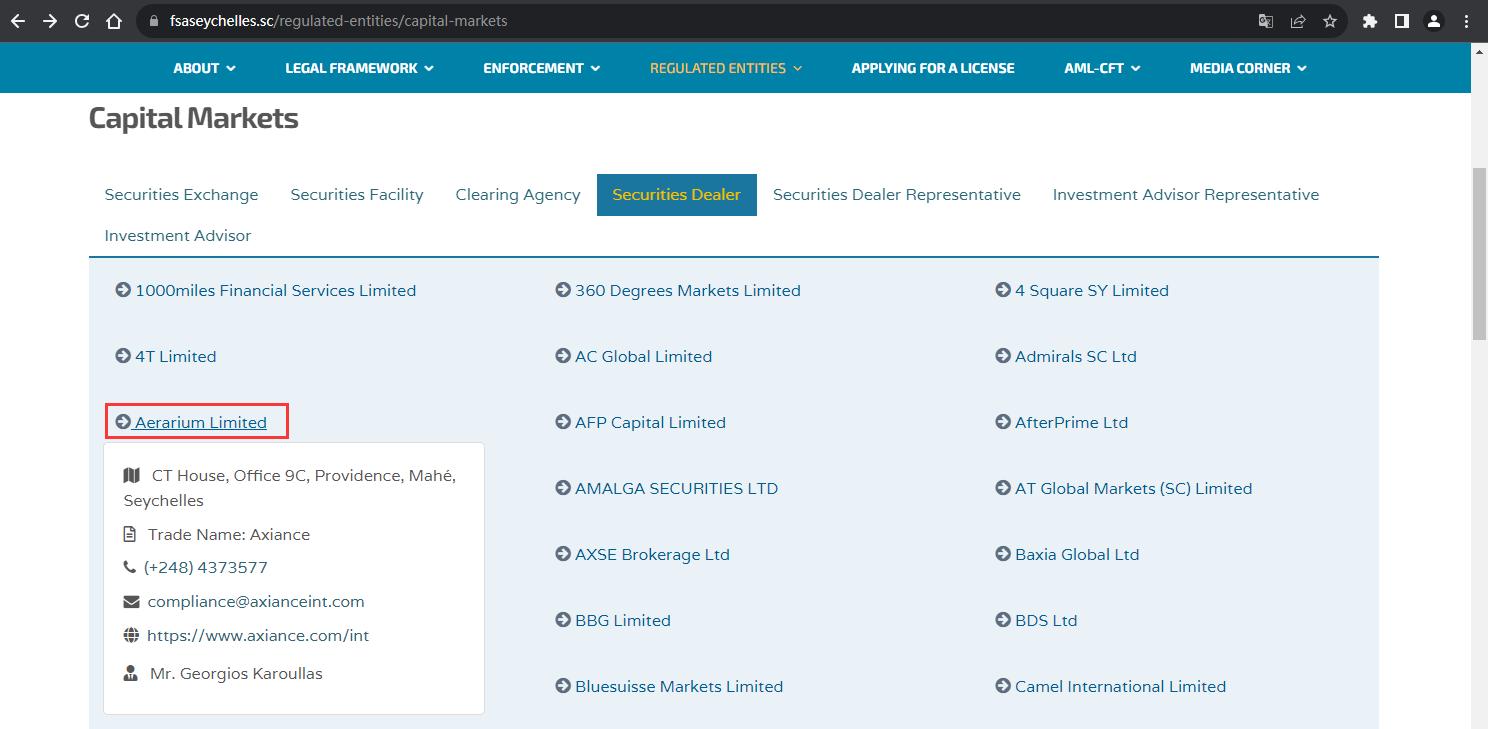The image size is (1488, 729).
Task: Click the envelope icon beside the email
Action: click(131, 601)
